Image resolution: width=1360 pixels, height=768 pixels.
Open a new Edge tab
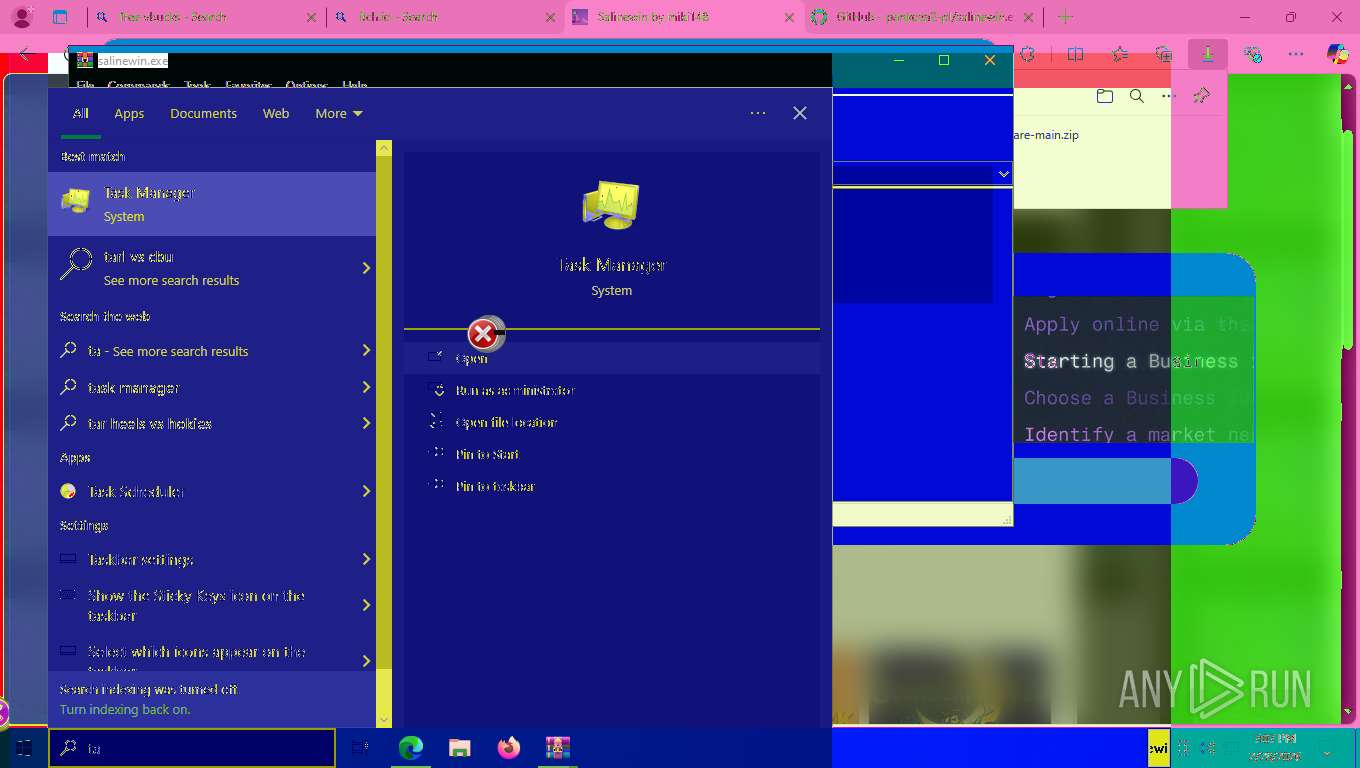tap(1065, 17)
